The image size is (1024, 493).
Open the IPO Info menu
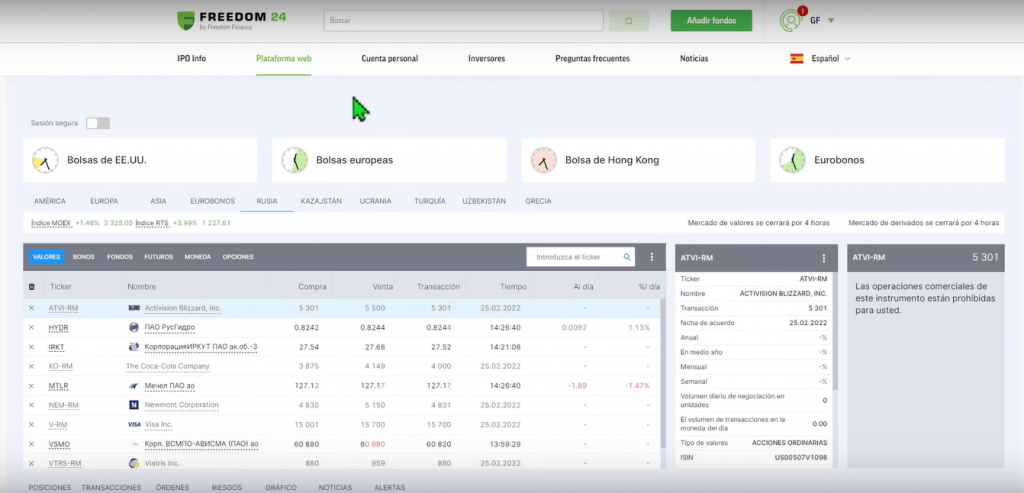point(191,58)
